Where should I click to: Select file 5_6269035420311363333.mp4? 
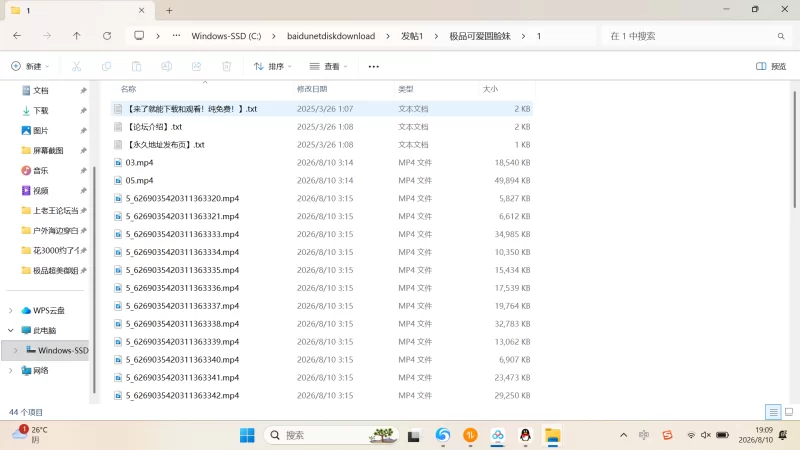tap(322, 234)
